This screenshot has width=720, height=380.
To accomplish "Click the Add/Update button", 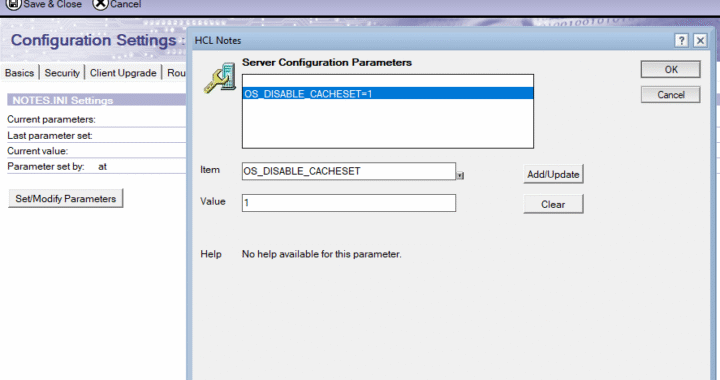I will click(x=553, y=174).
